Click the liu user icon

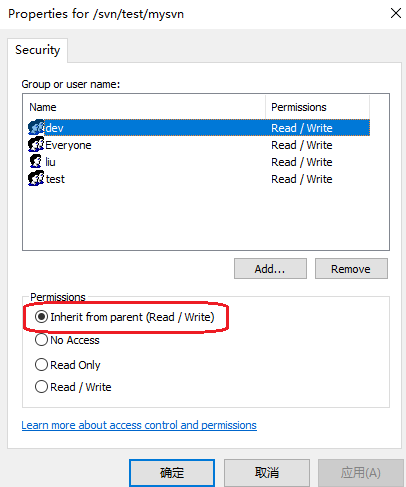[35, 162]
